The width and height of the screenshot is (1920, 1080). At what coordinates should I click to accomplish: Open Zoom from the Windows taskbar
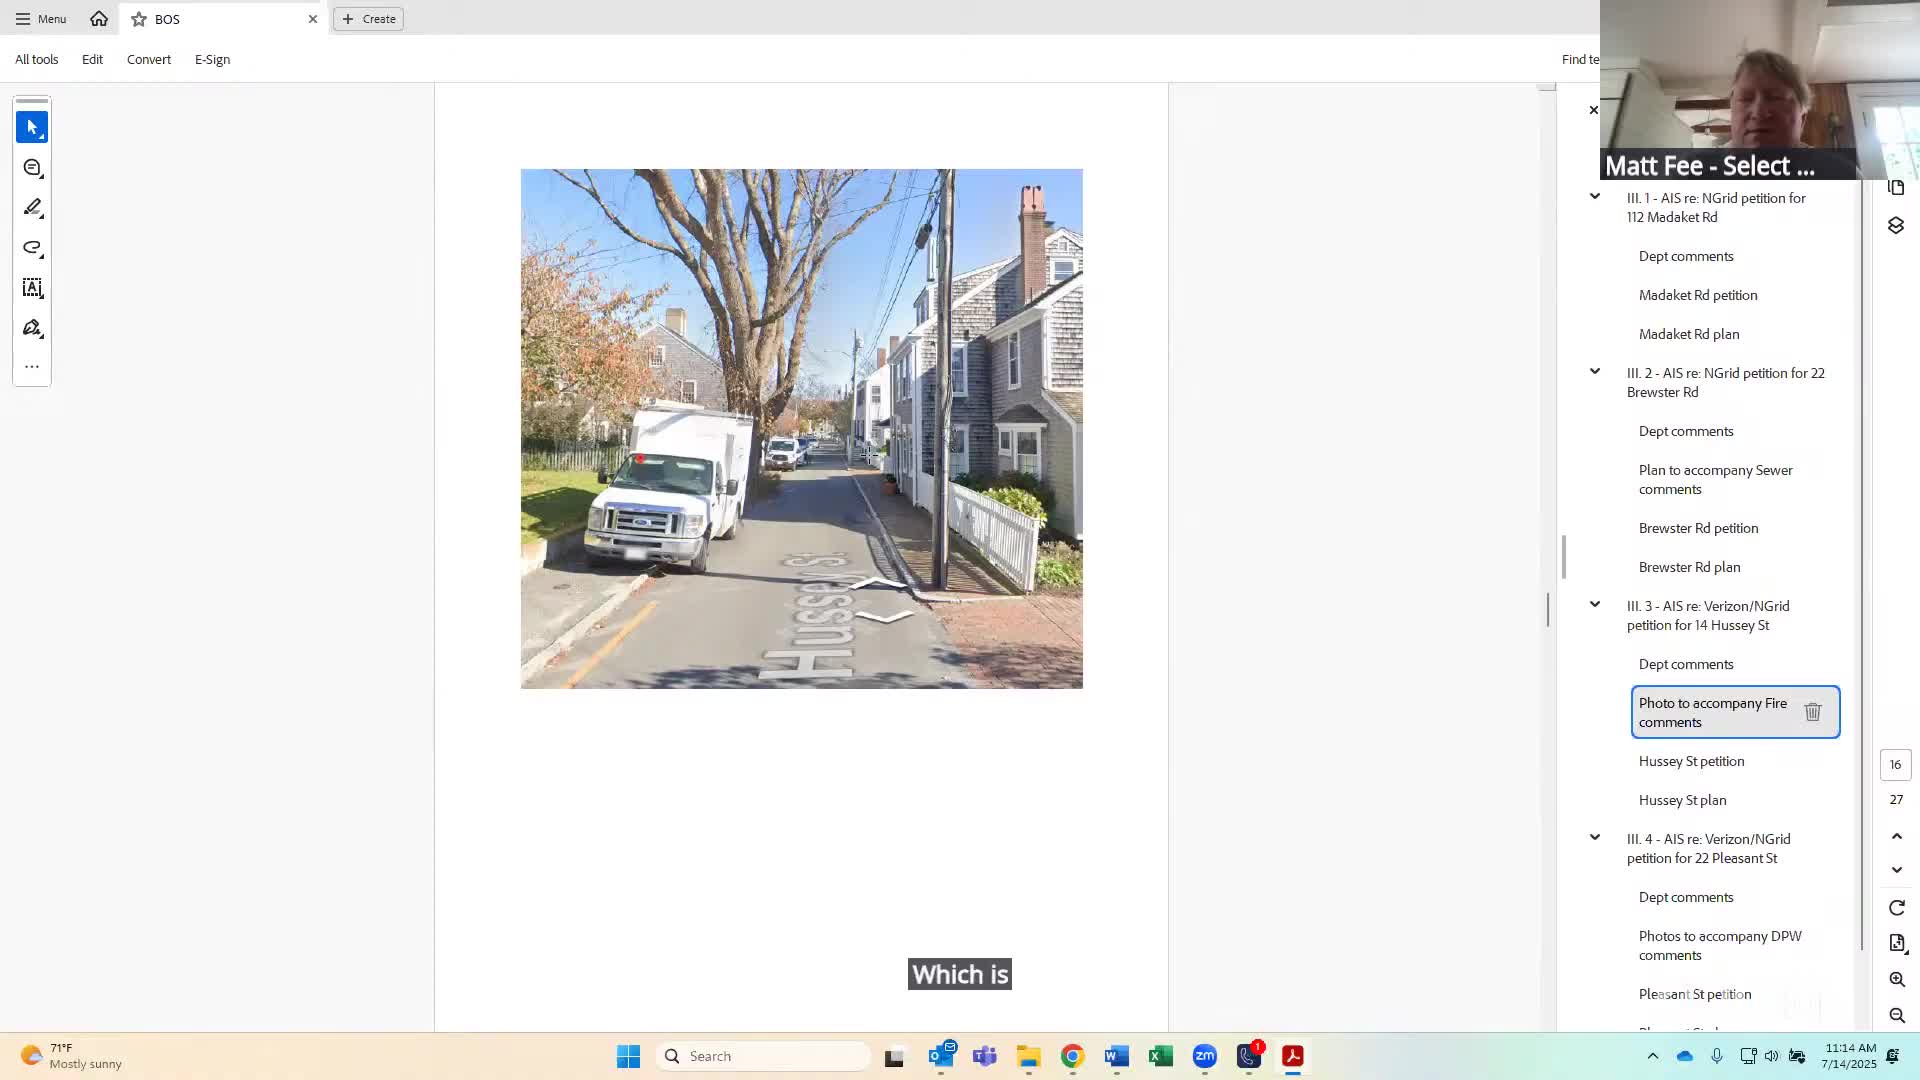coord(1204,1056)
